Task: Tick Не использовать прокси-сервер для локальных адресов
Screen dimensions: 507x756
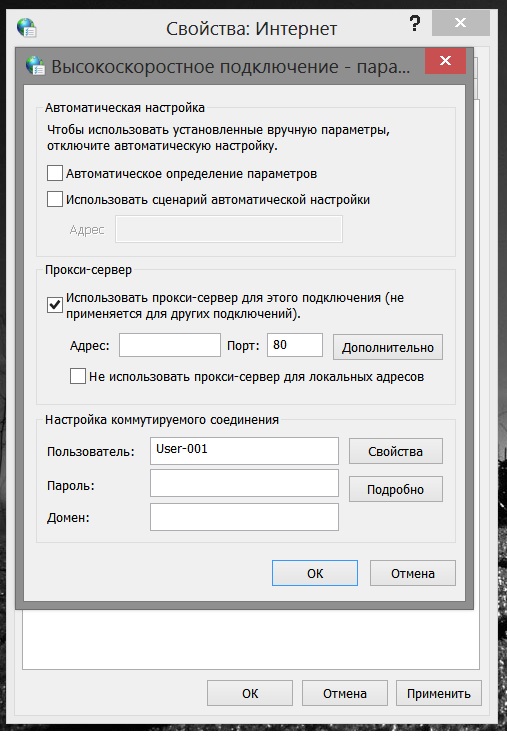Action: (x=78, y=376)
